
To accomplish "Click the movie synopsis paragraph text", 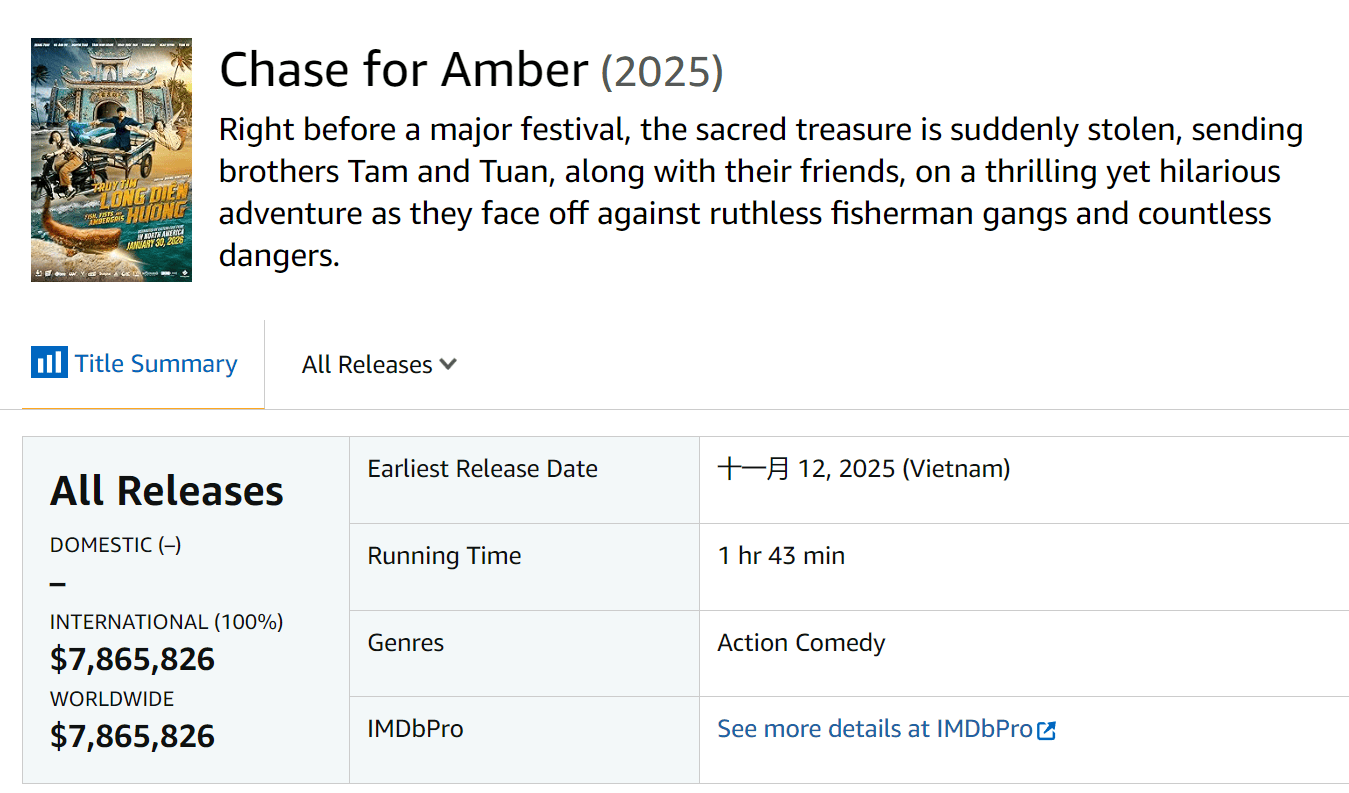I will pyautogui.click(x=760, y=192).
